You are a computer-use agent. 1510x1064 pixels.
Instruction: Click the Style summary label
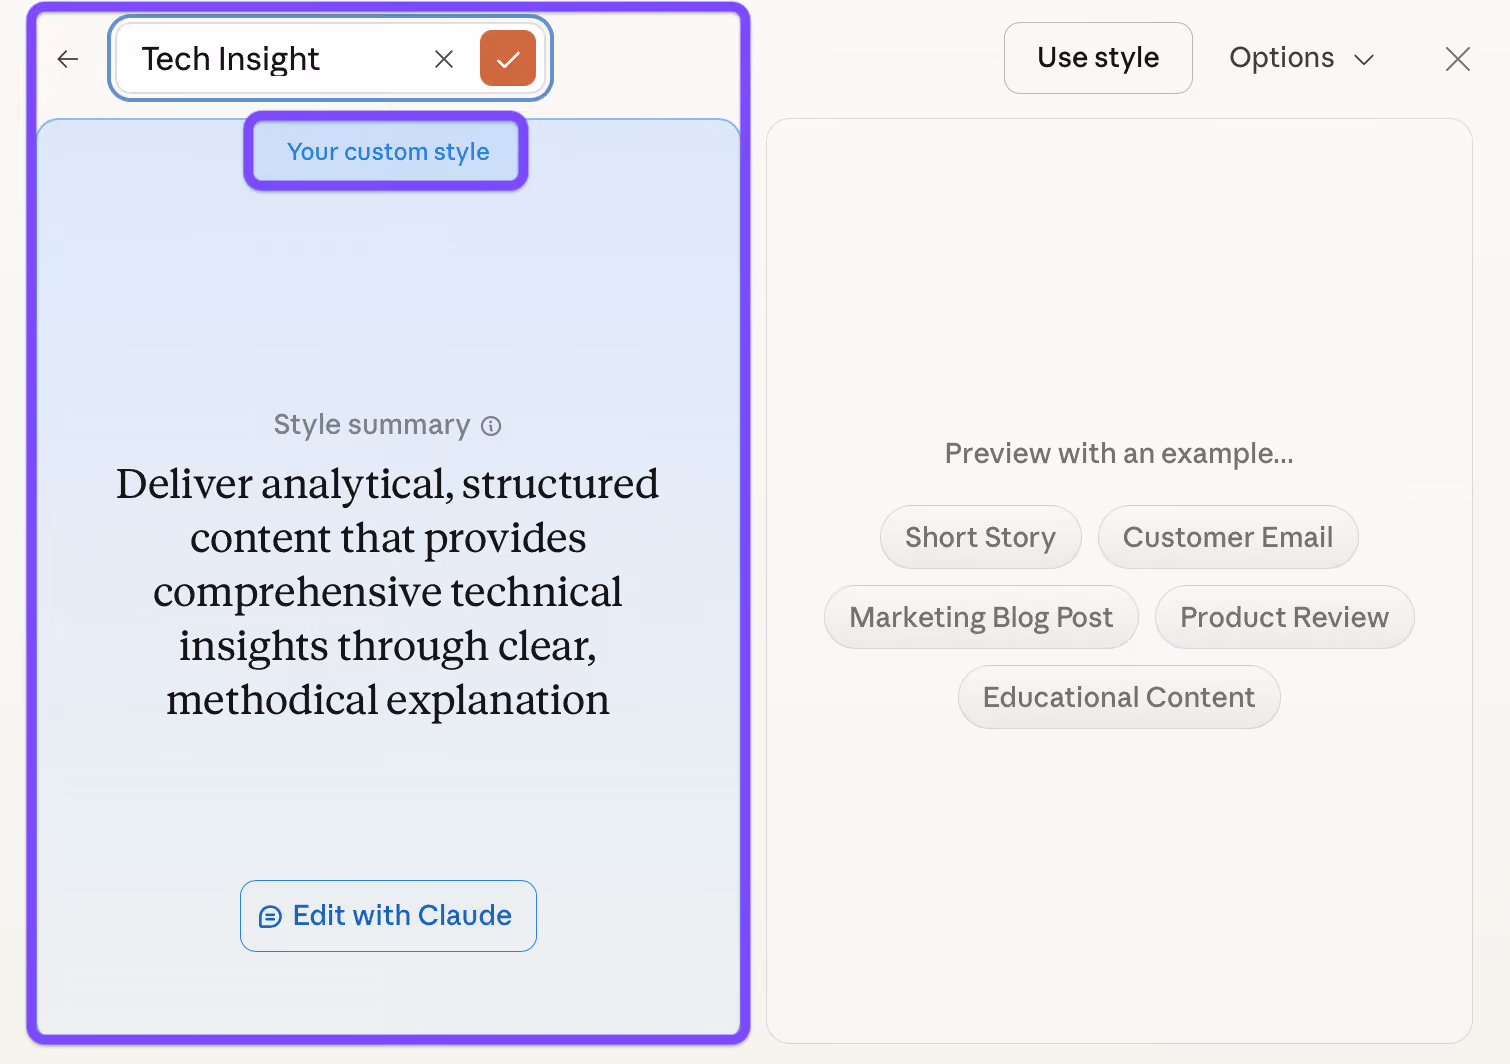point(372,425)
